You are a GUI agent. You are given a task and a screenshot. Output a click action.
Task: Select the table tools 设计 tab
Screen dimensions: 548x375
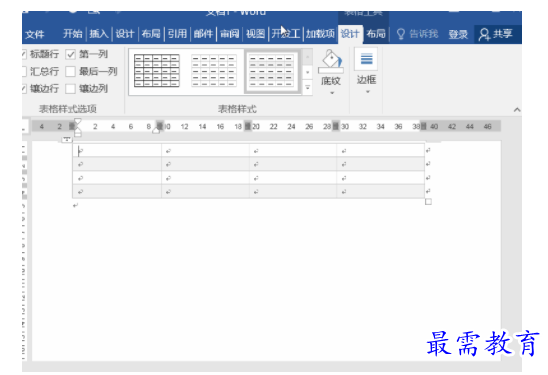point(350,34)
